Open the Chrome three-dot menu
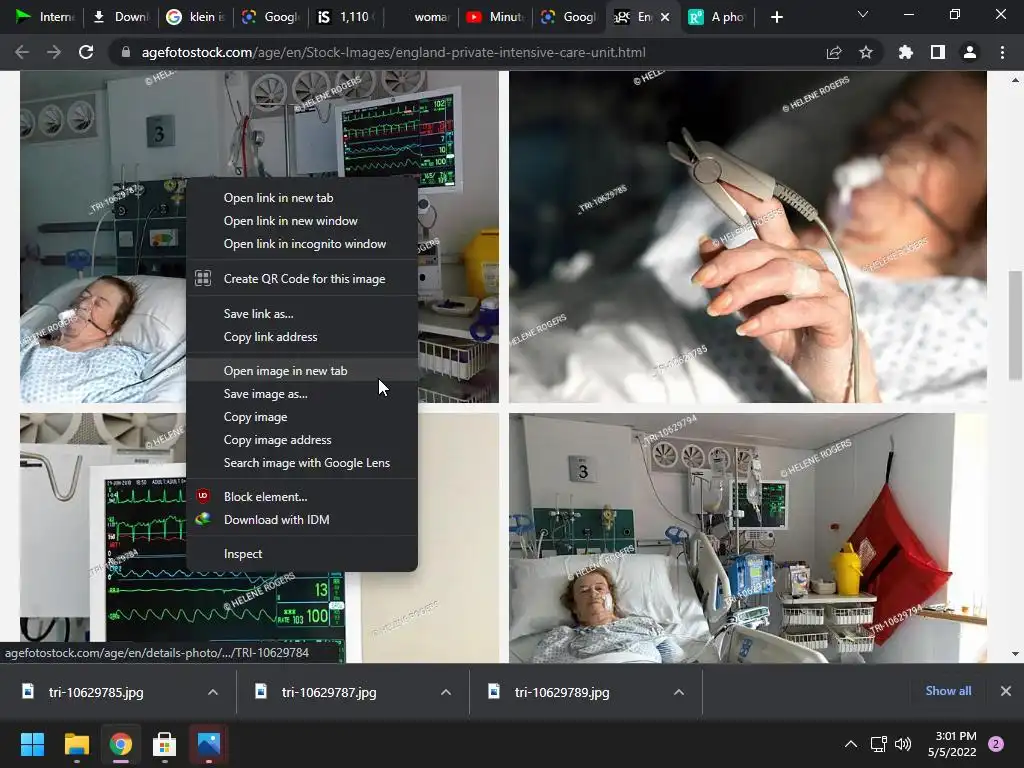1024x768 pixels. click(1002, 52)
